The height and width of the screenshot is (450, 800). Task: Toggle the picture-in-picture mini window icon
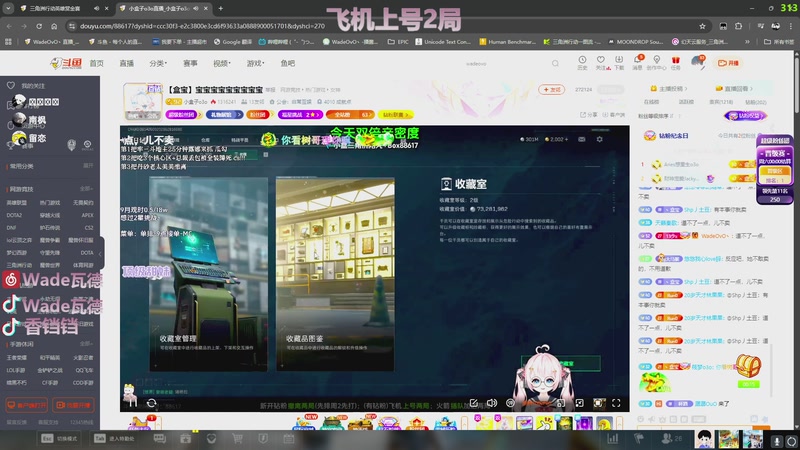[x=561, y=403]
